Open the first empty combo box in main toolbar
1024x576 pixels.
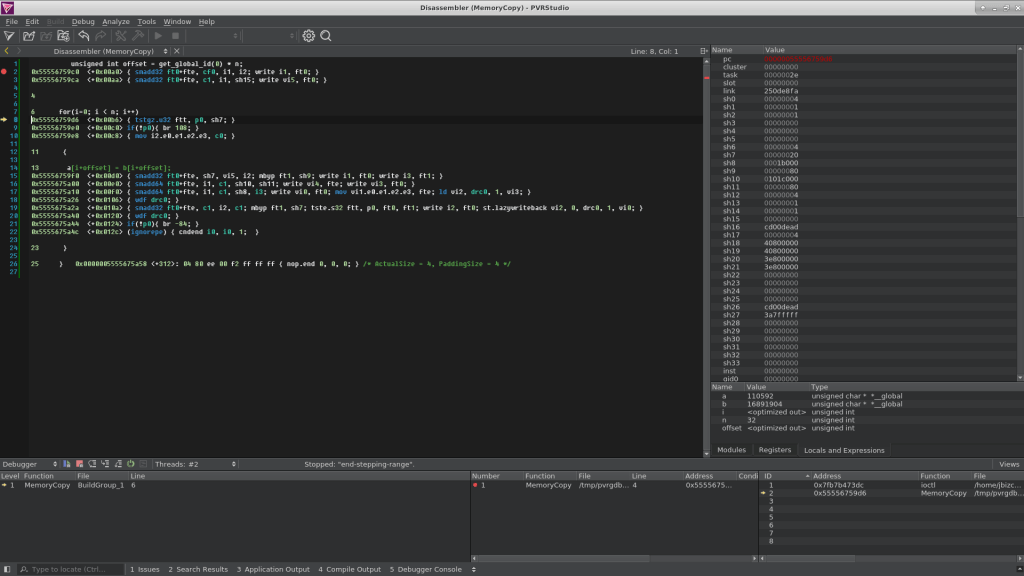tap(214, 36)
